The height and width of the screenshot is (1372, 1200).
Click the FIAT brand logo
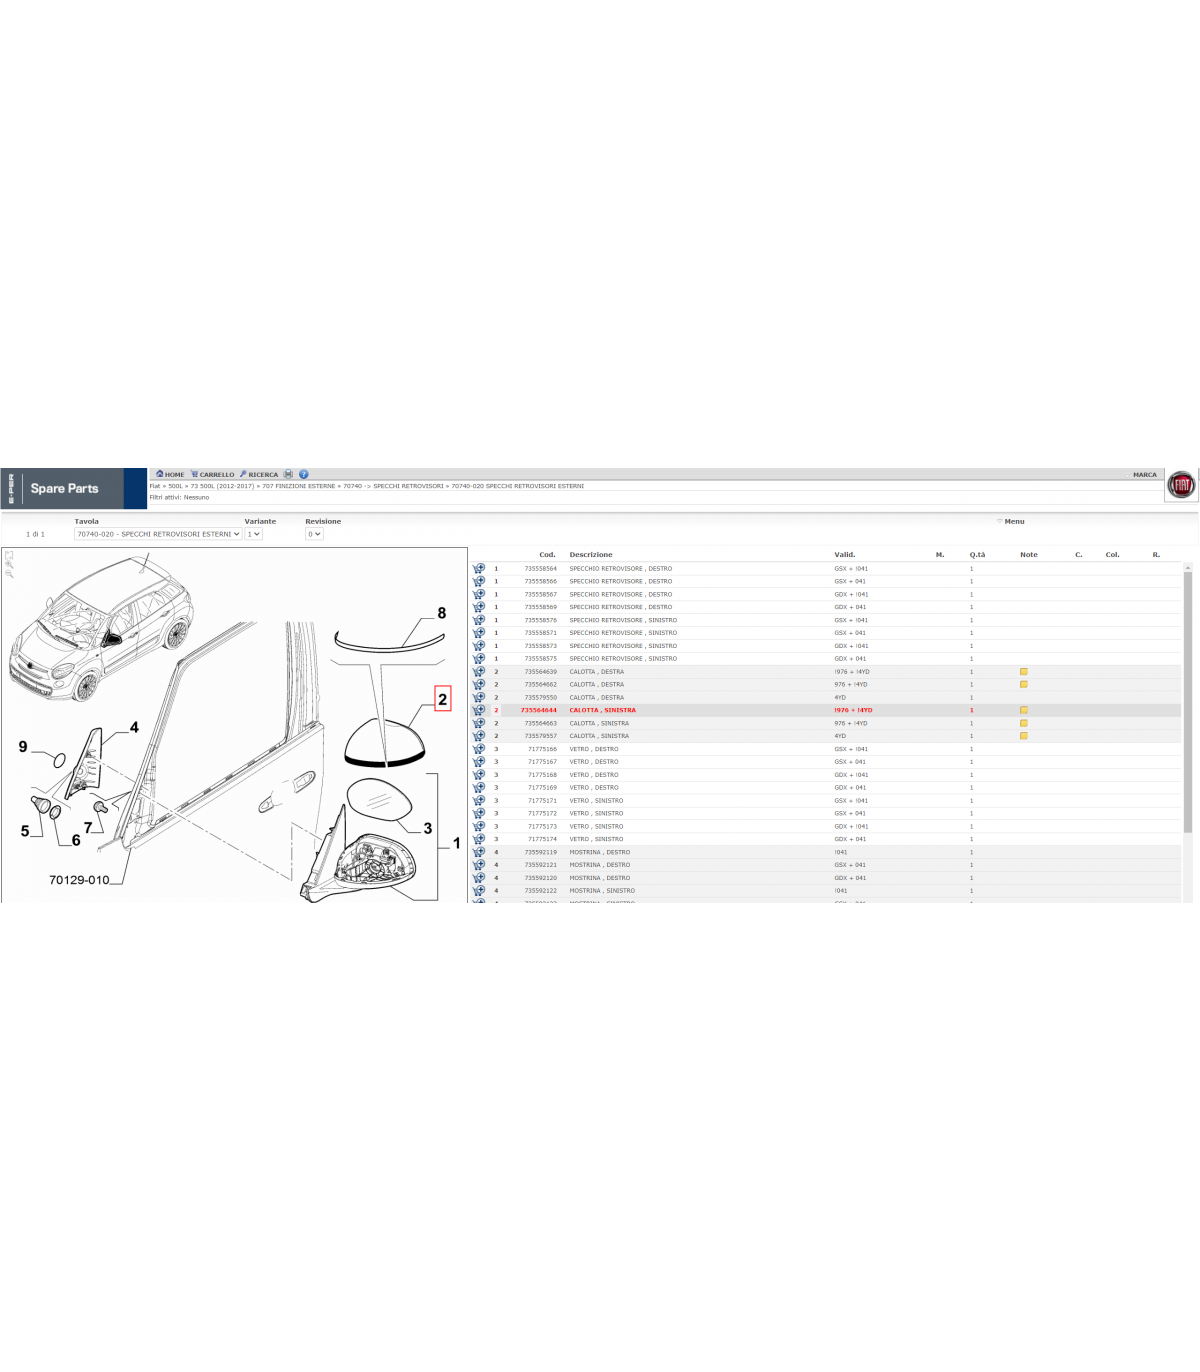click(x=1181, y=485)
